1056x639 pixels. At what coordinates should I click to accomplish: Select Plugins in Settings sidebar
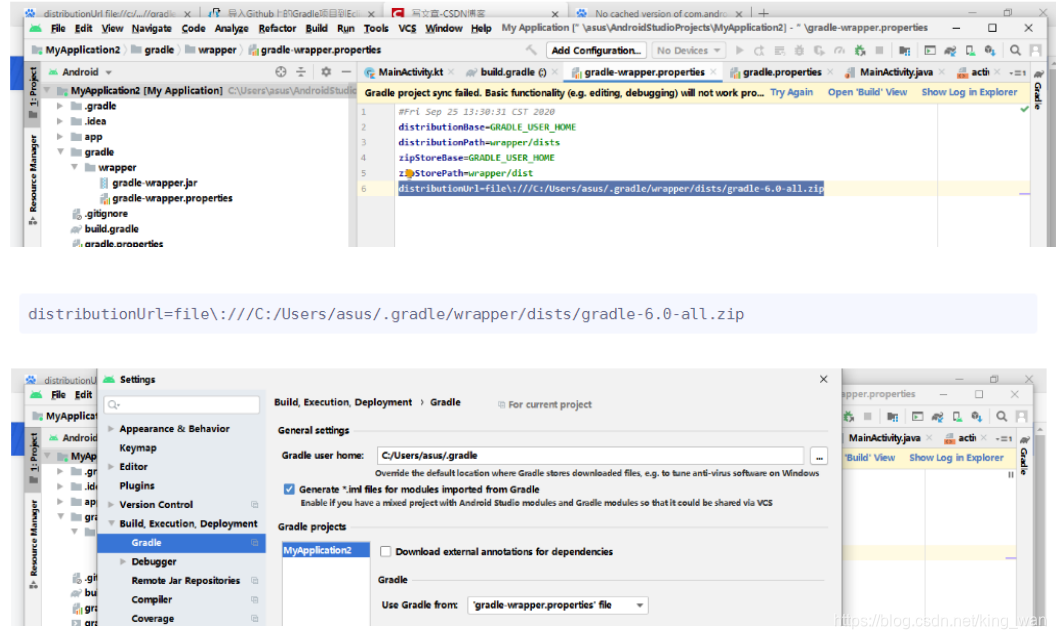tap(137, 485)
